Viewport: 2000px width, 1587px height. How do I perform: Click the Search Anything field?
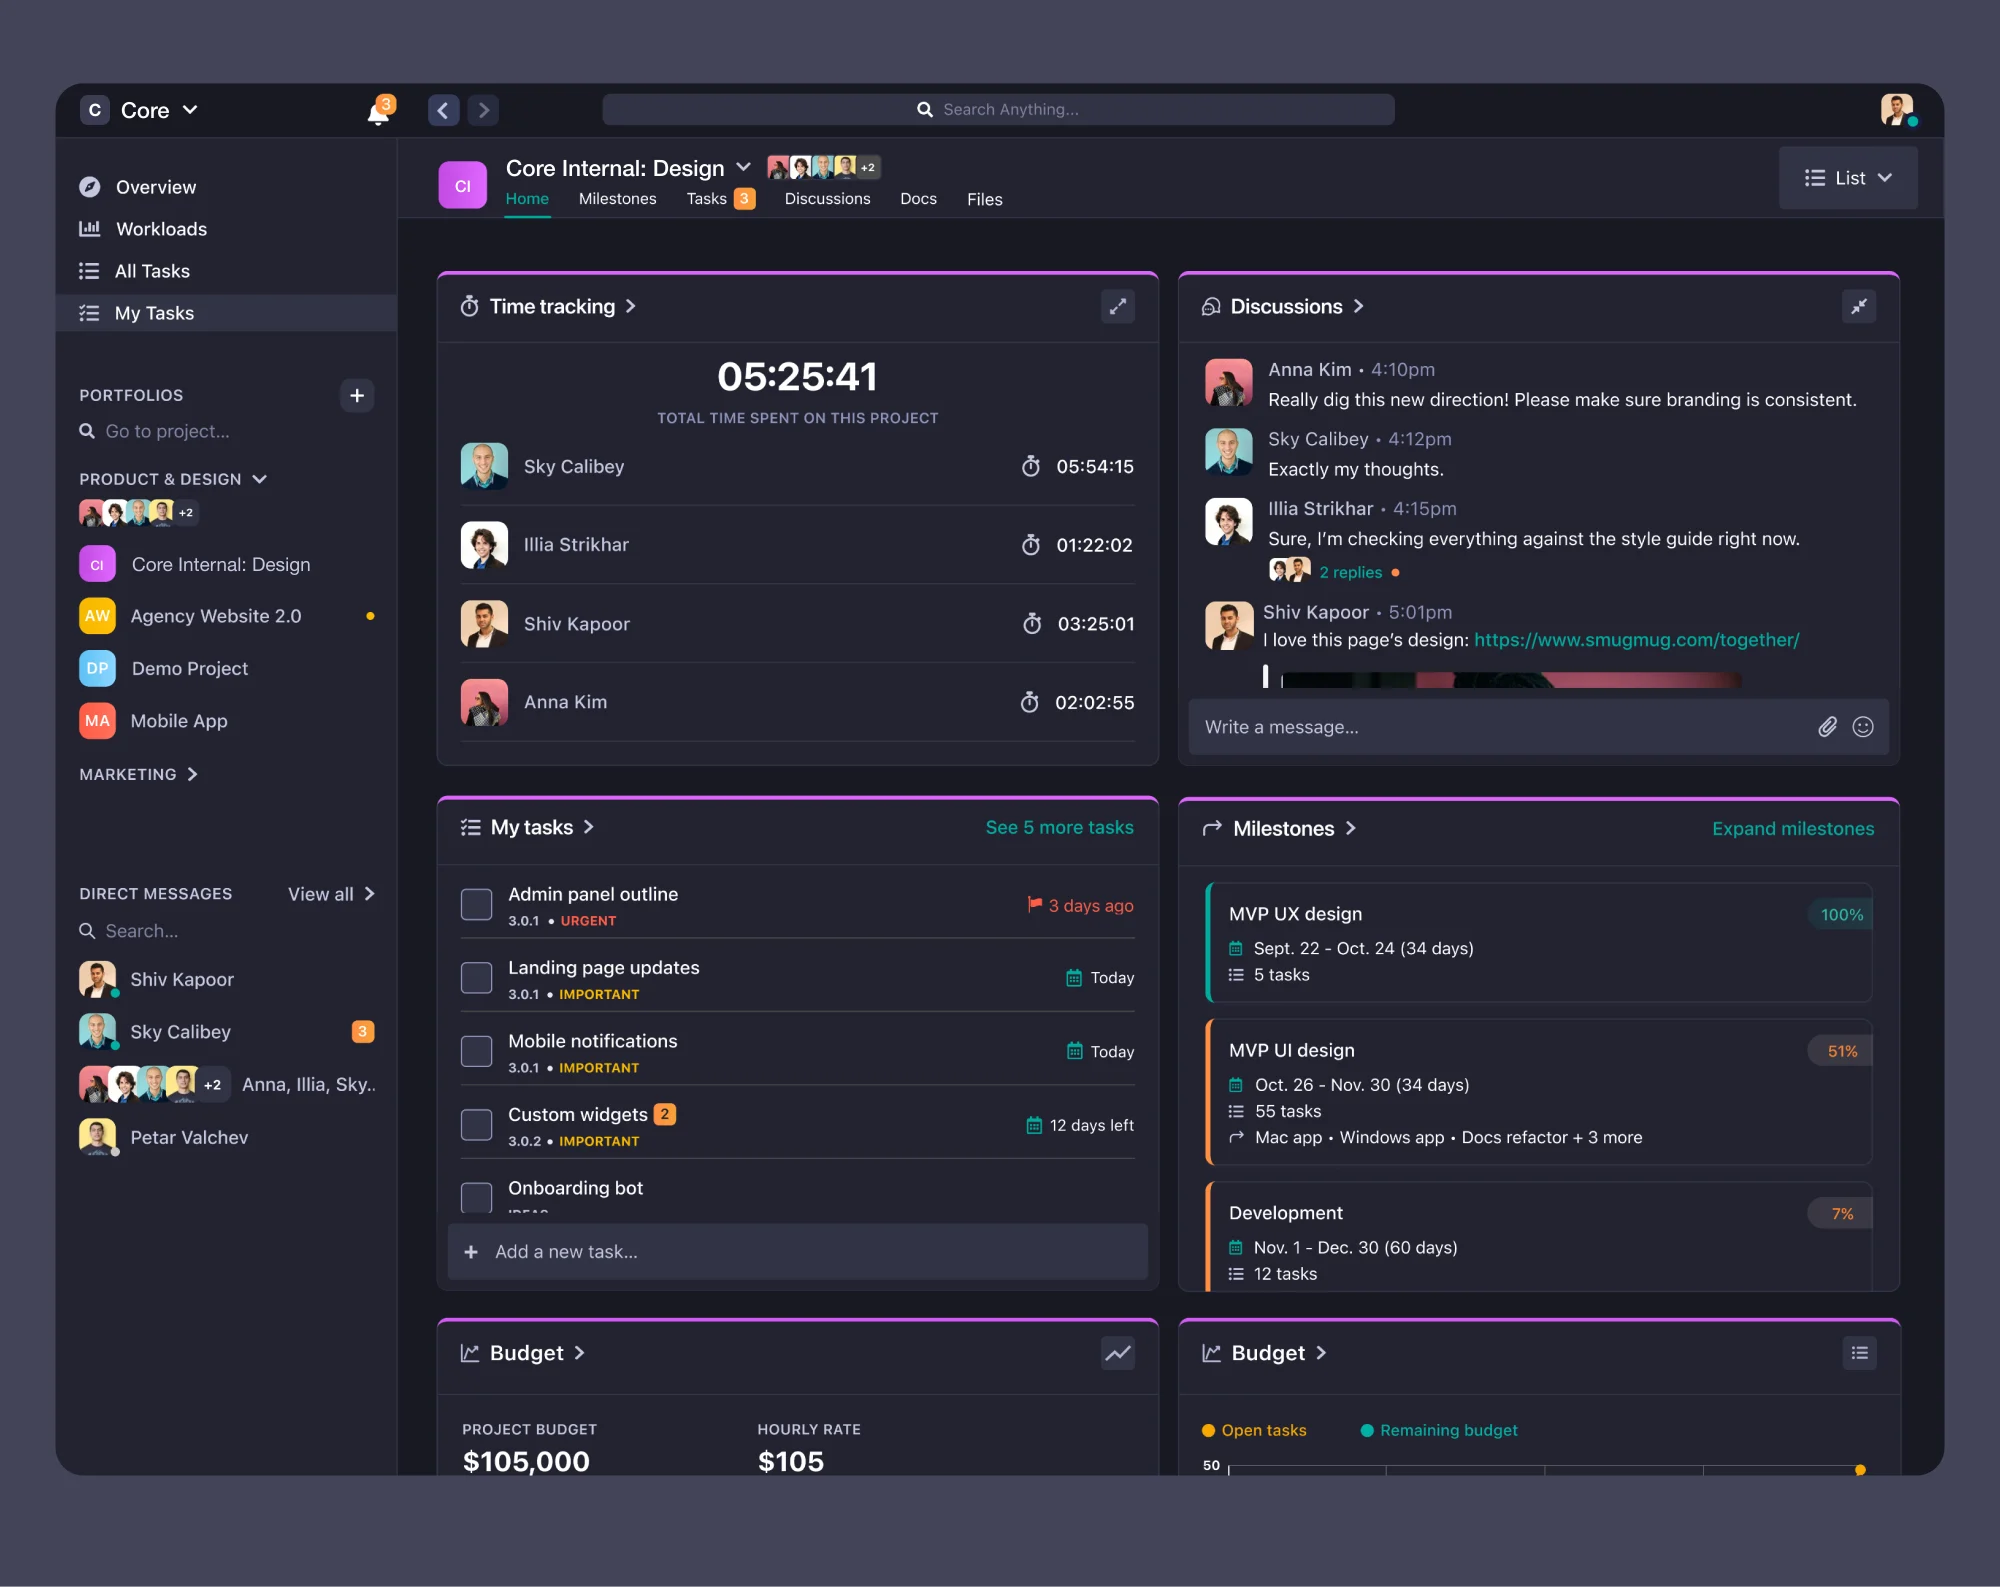998,110
